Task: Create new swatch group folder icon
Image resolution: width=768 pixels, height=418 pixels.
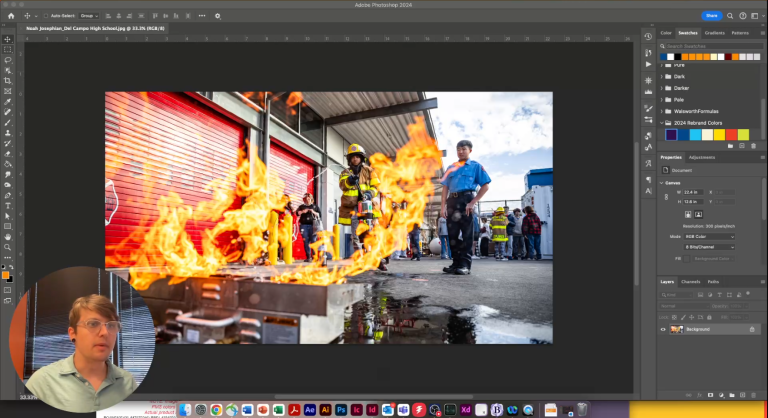Action: (730, 146)
